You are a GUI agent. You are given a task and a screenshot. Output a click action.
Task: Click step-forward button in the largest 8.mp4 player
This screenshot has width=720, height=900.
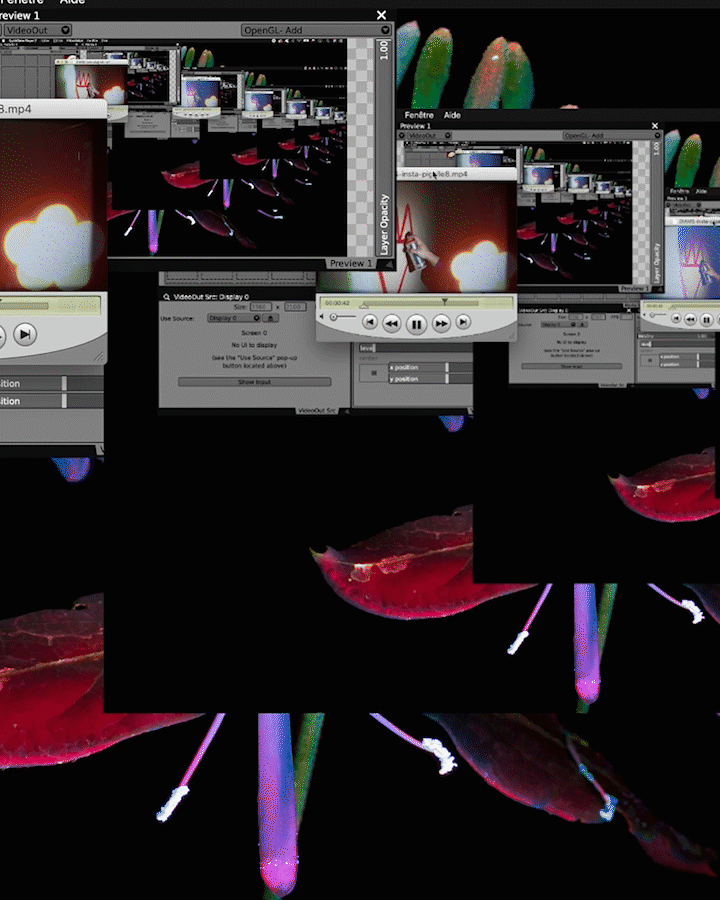pos(25,334)
